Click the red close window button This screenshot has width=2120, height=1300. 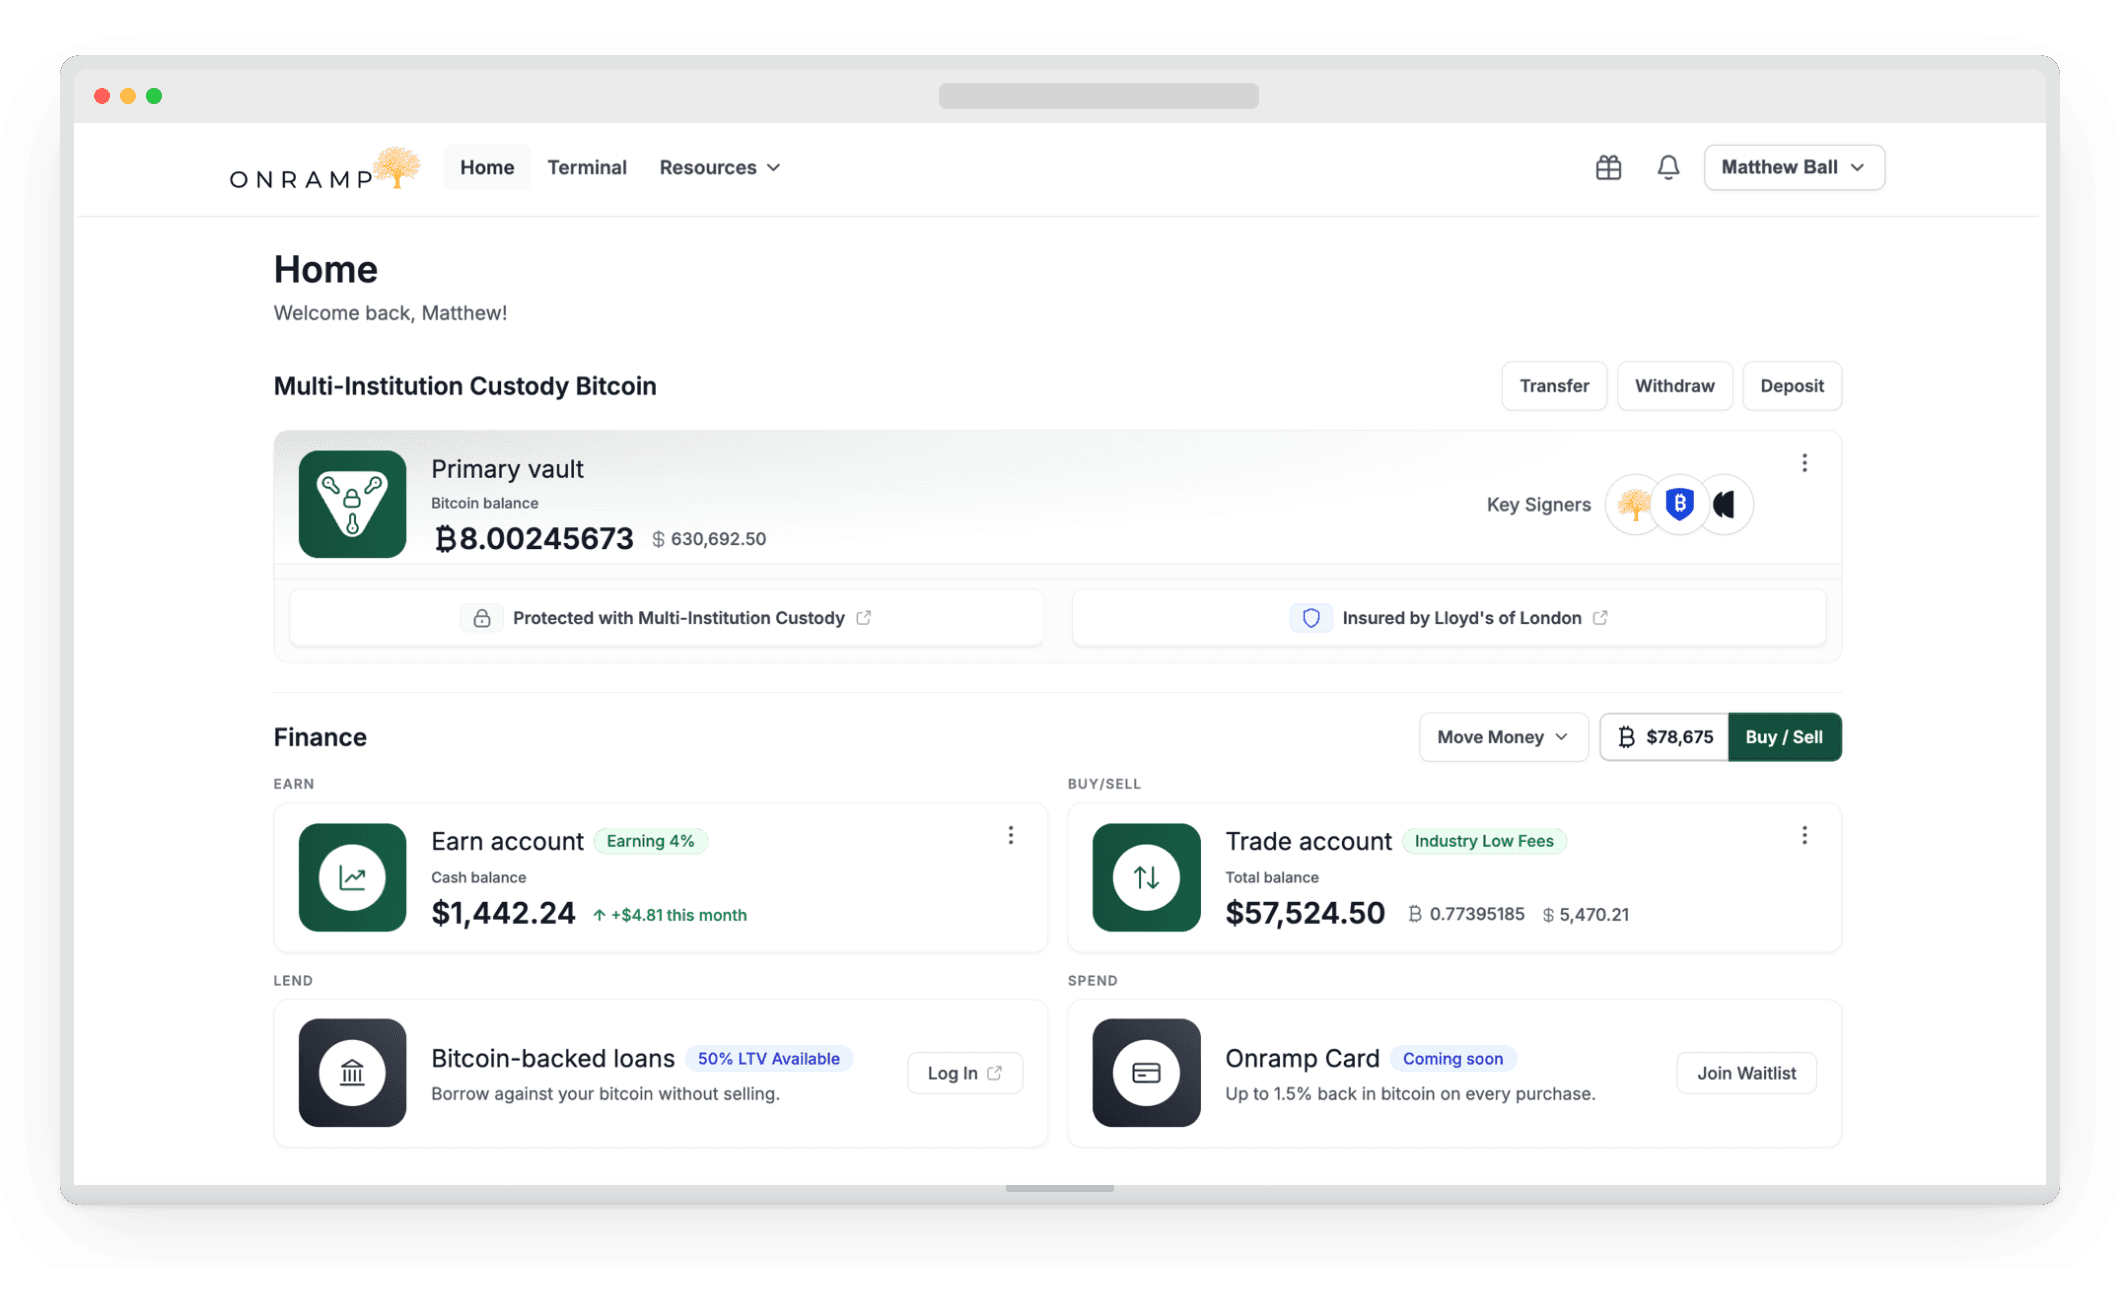102,96
